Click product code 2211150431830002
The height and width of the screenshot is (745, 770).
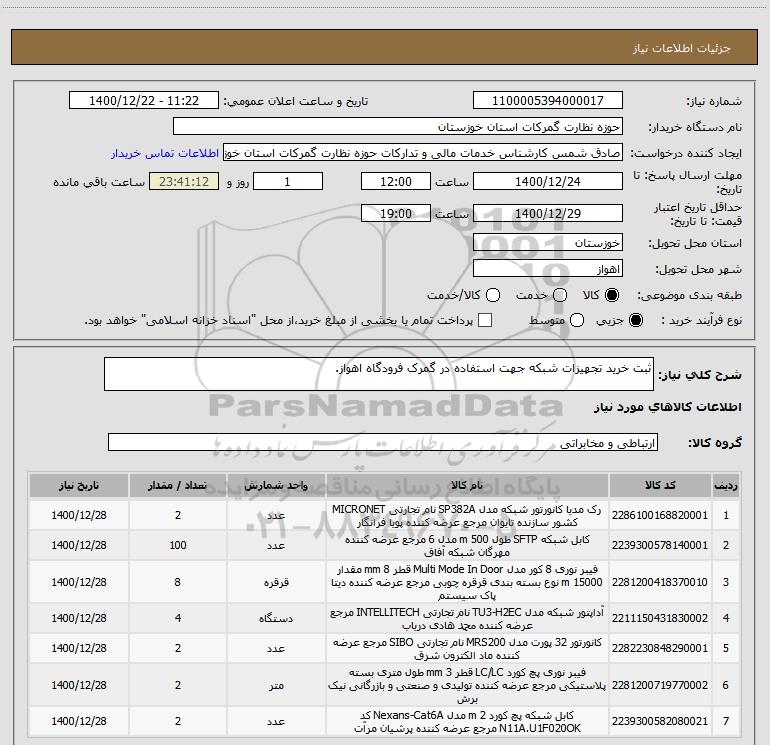coord(660,618)
